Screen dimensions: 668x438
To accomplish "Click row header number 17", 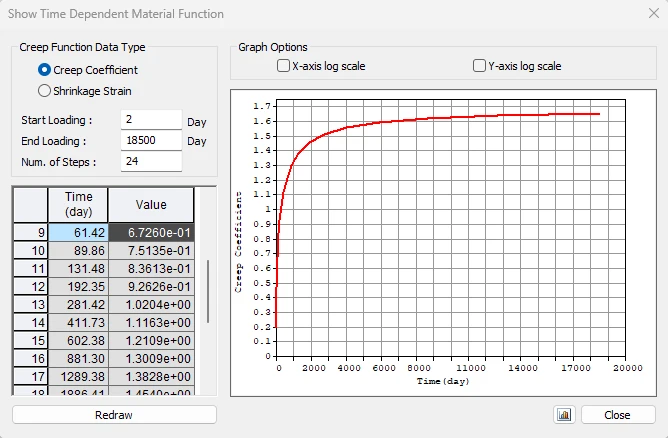I will (31, 376).
